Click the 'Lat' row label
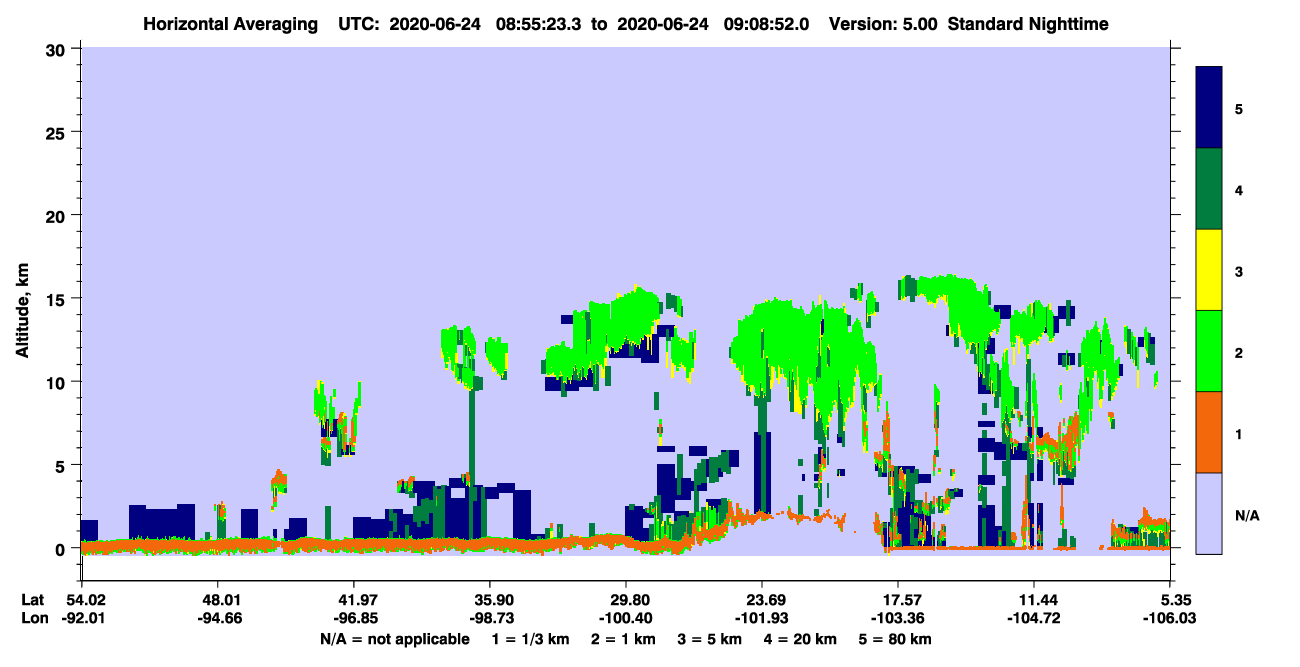Image resolution: width=1300 pixels, height=667 pixels. coord(33,599)
